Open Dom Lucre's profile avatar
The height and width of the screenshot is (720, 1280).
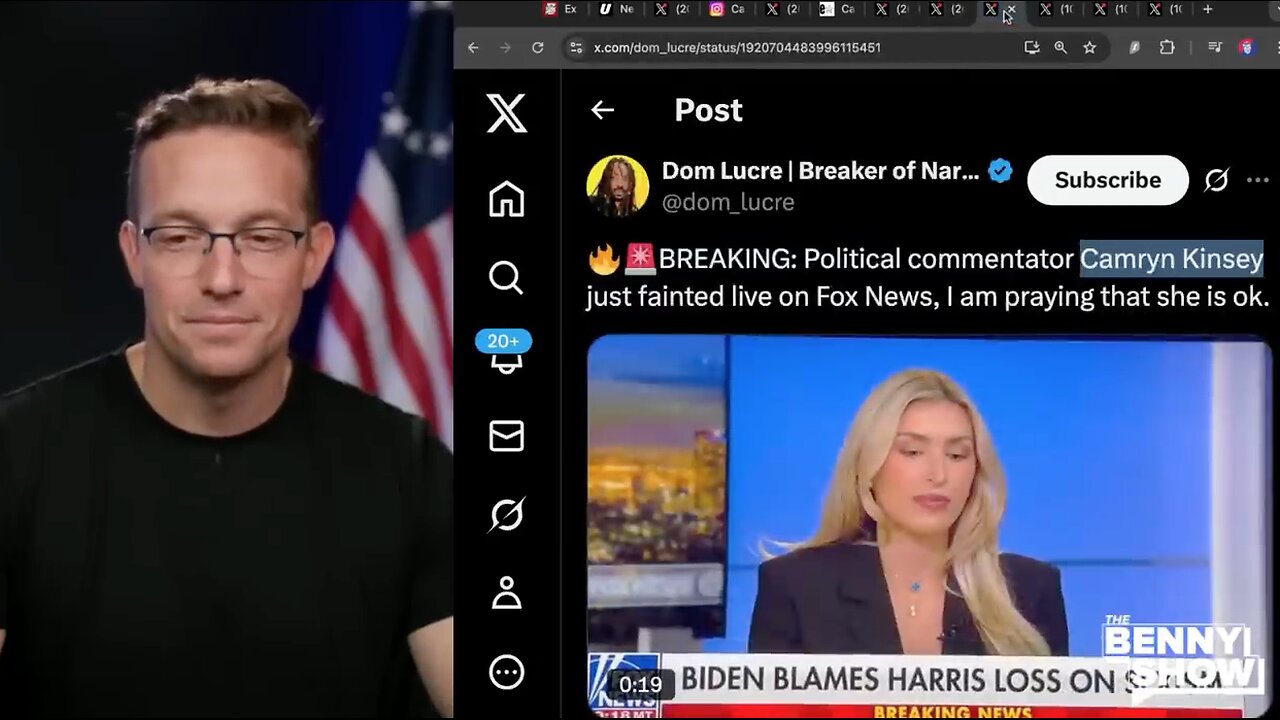point(617,186)
